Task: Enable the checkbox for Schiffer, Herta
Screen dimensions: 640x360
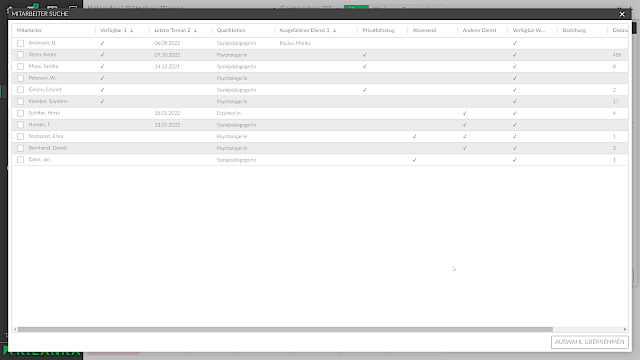Action: (x=20, y=113)
